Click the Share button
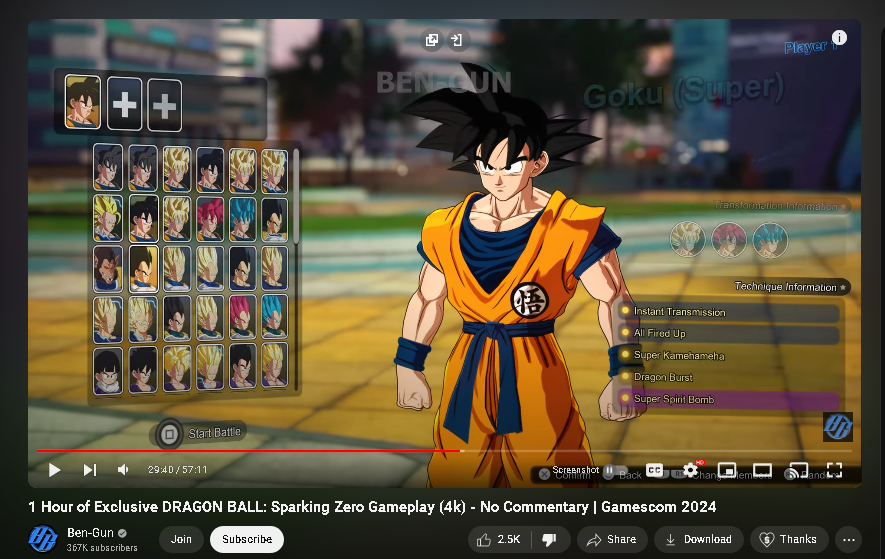Screen dimensions: 885x559 [x=612, y=540]
